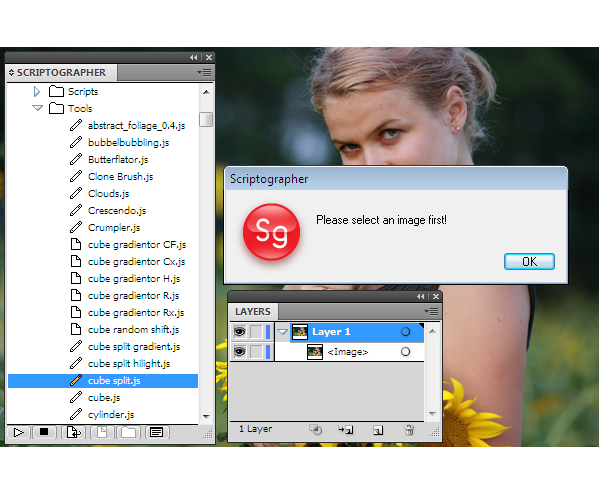Select cube gradientor H.js file

pos(134,279)
